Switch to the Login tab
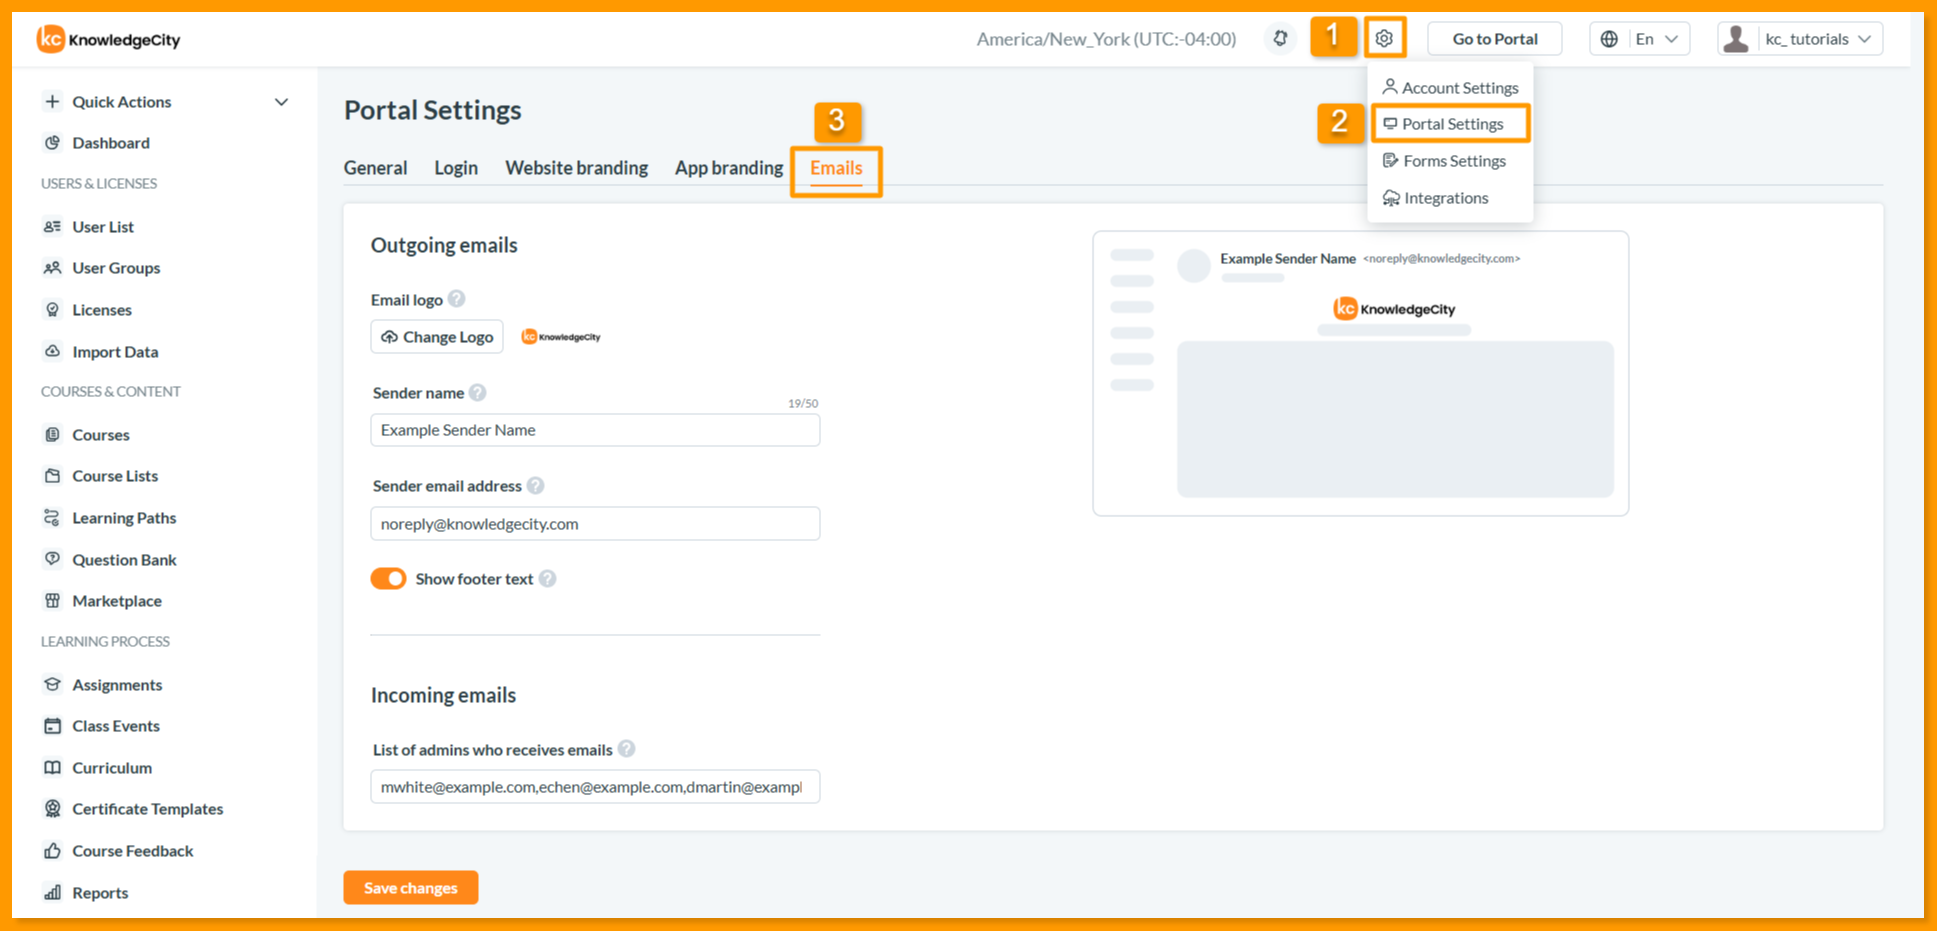The image size is (1937, 931). click(x=456, y=168)
